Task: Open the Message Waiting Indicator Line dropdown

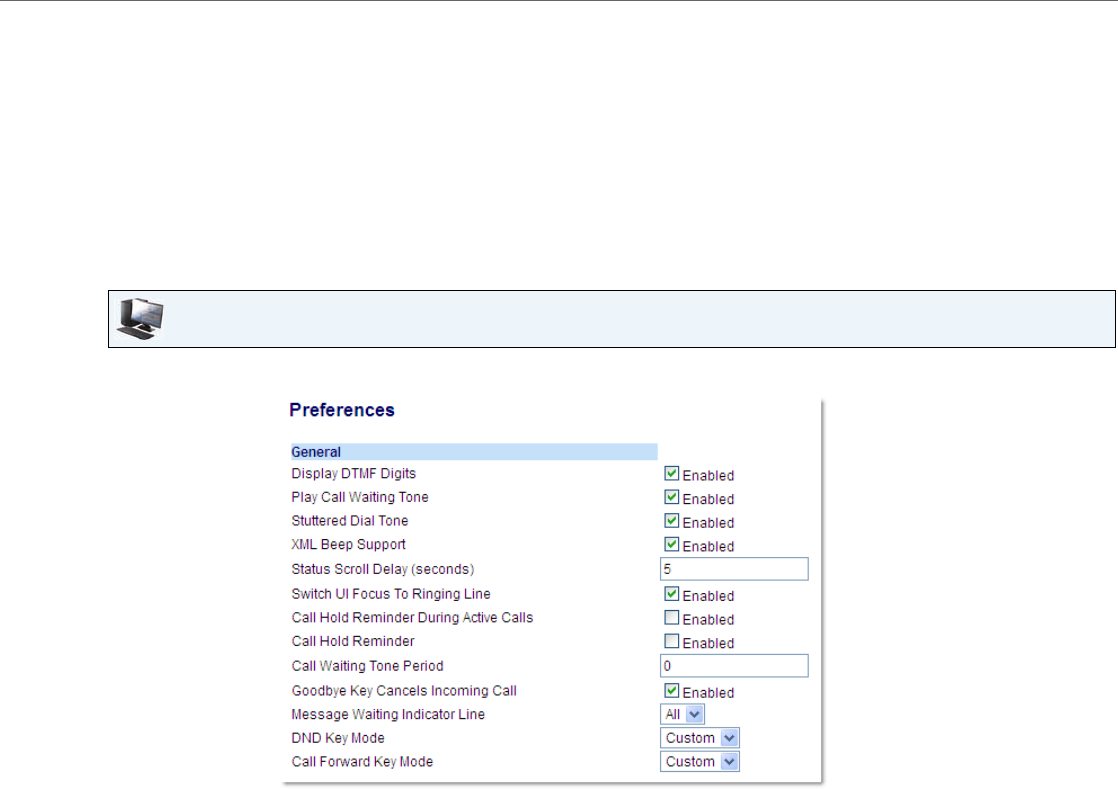Action: coord(683,714)
